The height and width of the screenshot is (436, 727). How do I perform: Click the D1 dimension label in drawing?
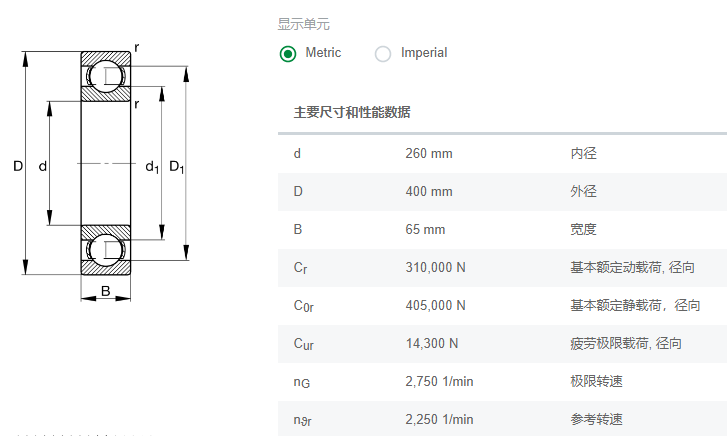coord(177,167)
